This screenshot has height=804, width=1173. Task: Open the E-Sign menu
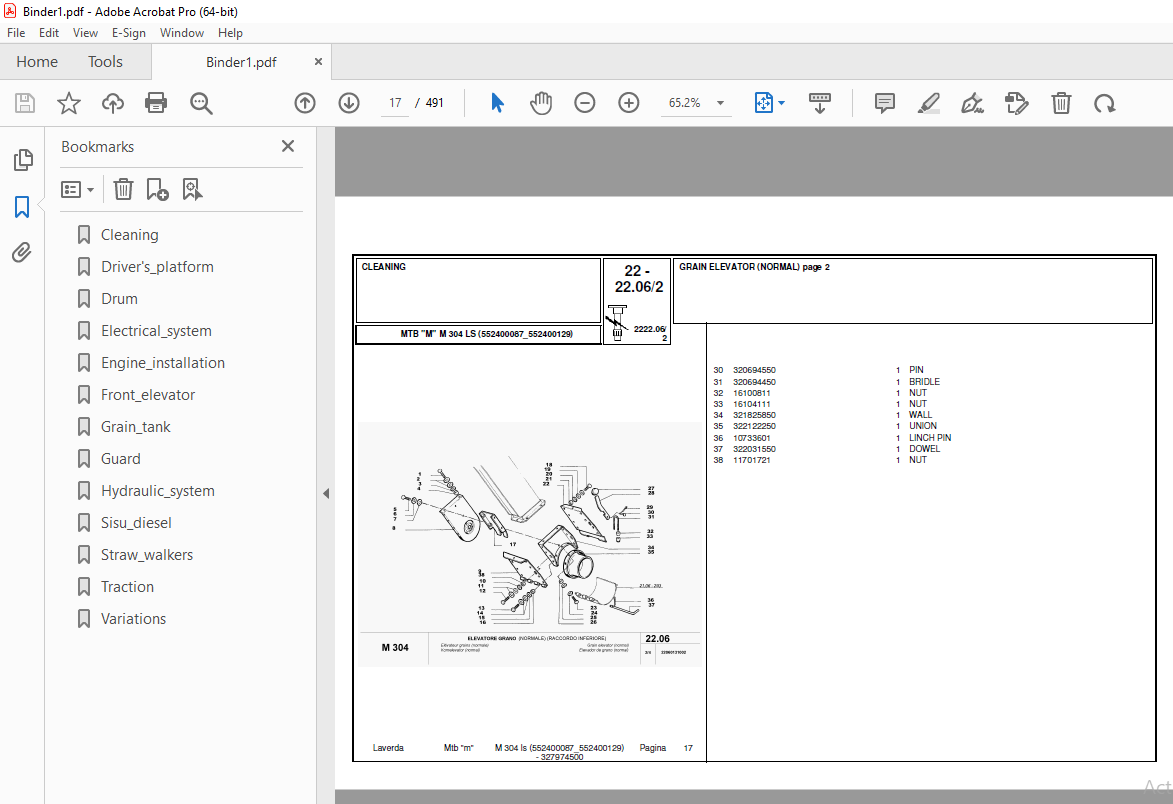[129, 33]
